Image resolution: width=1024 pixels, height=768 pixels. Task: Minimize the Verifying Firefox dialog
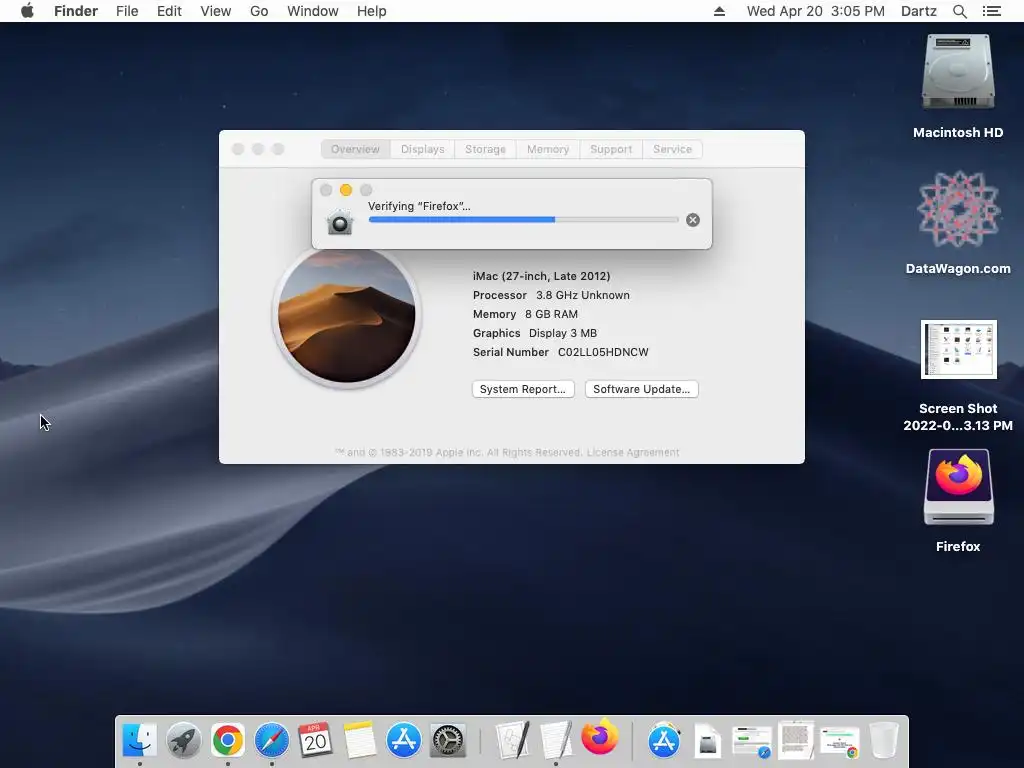pyautogui.click(x=346, y=190)
